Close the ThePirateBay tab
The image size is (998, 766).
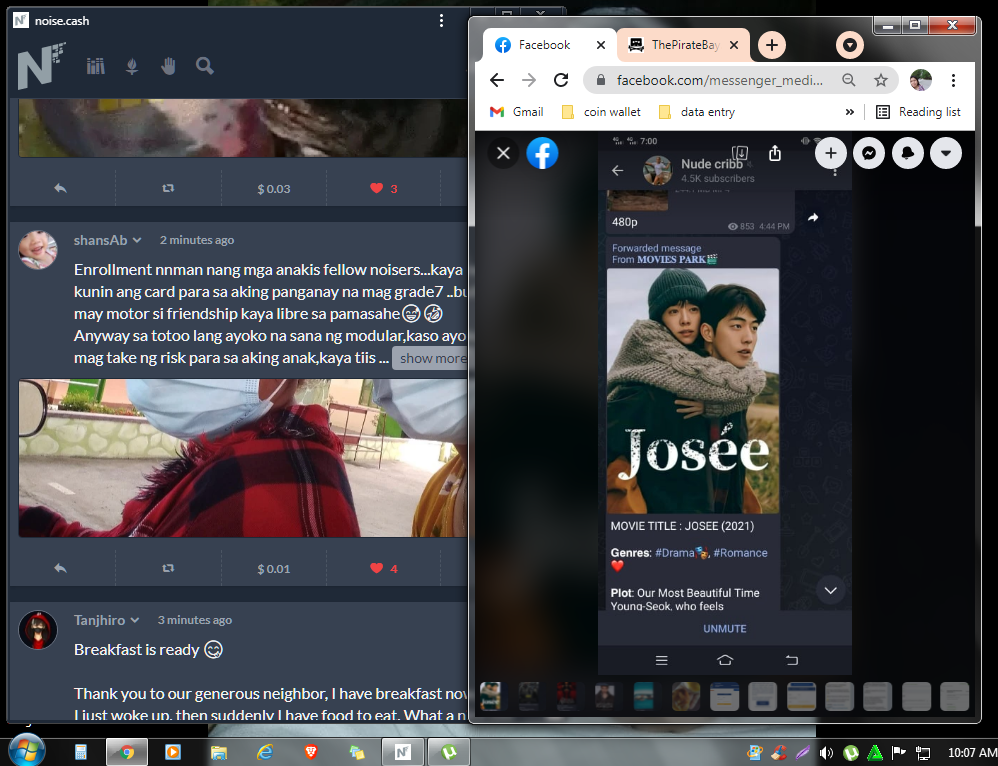pos(734,45)
